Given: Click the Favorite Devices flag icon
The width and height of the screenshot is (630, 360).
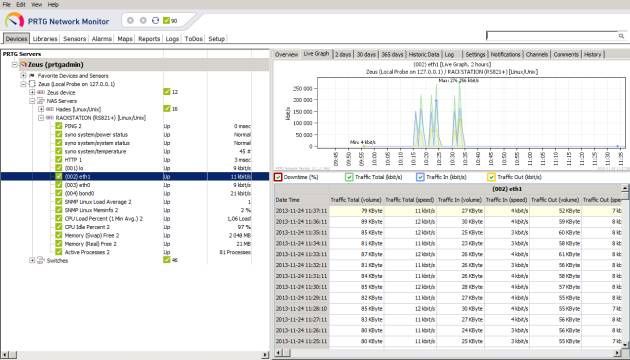Looking at the screenshot, I should (x=32, y=76).
